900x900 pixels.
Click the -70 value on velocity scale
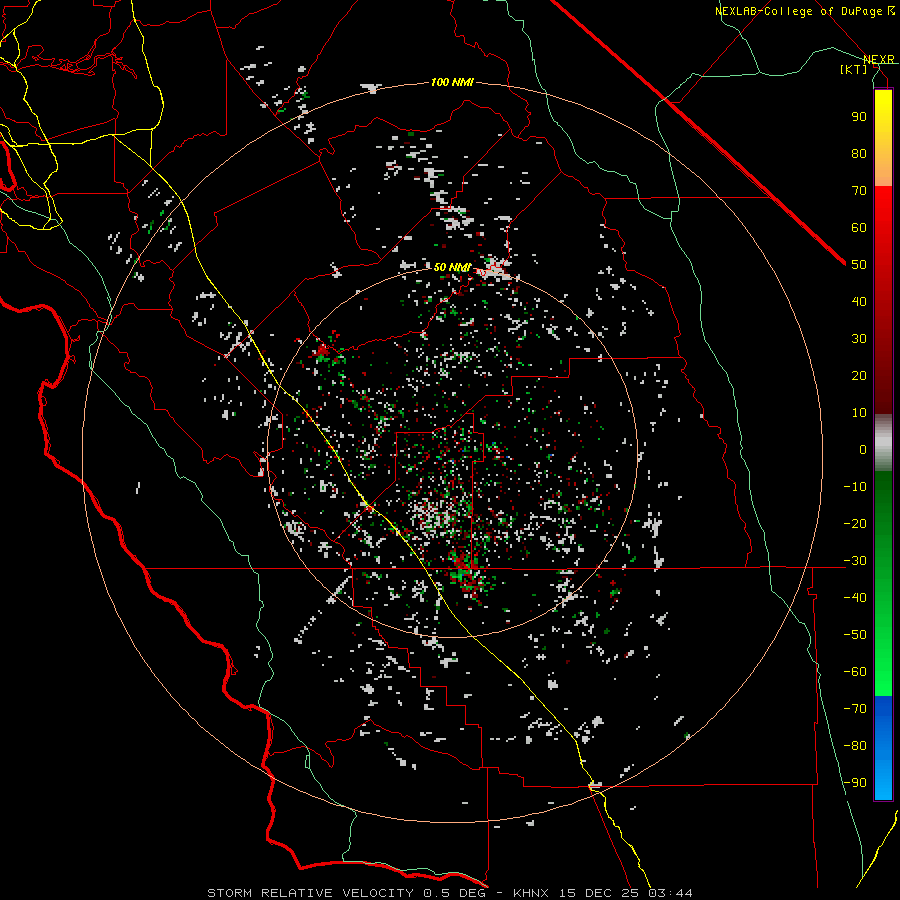[x=855, y=708]
